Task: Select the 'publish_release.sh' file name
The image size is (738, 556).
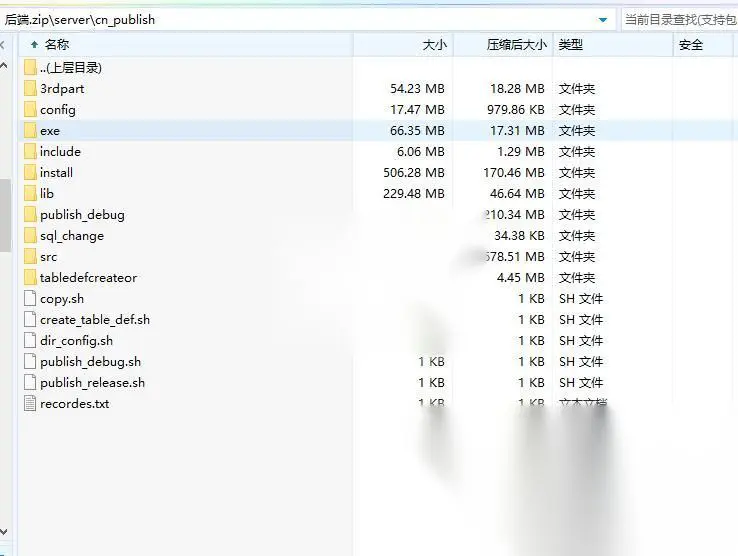Action: 92,382
